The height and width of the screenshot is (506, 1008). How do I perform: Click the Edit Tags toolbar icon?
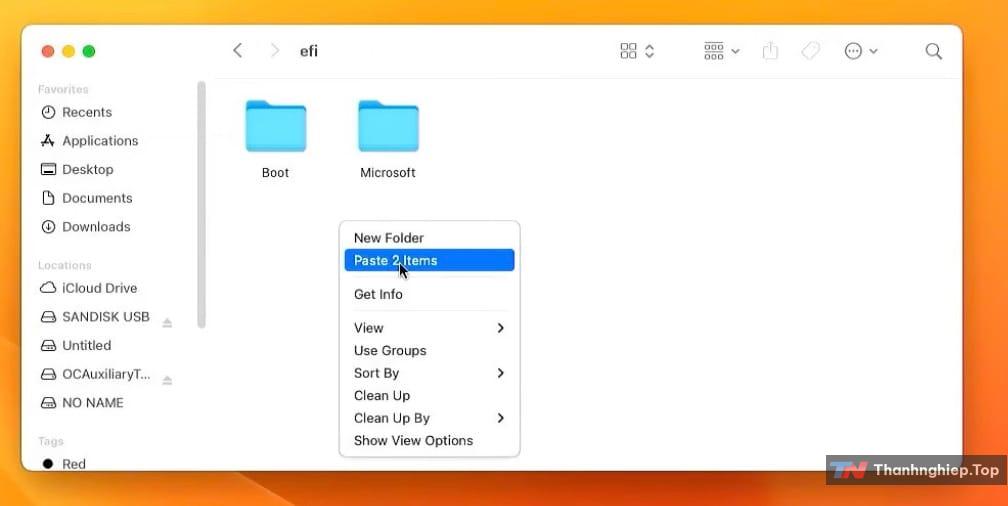click(x=811, y=51)
